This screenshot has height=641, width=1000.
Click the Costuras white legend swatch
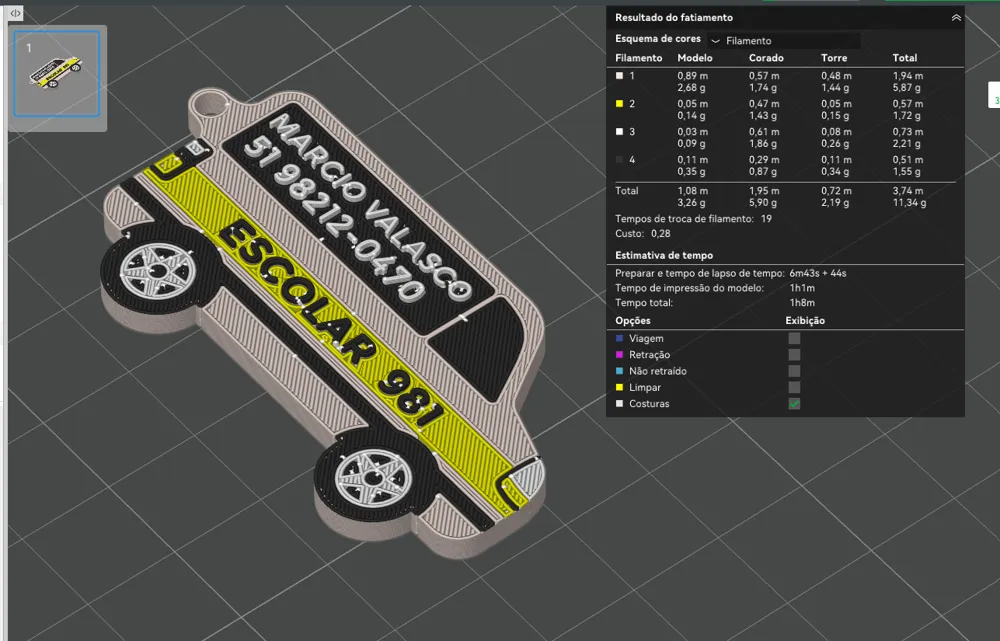tap(619, 404)
